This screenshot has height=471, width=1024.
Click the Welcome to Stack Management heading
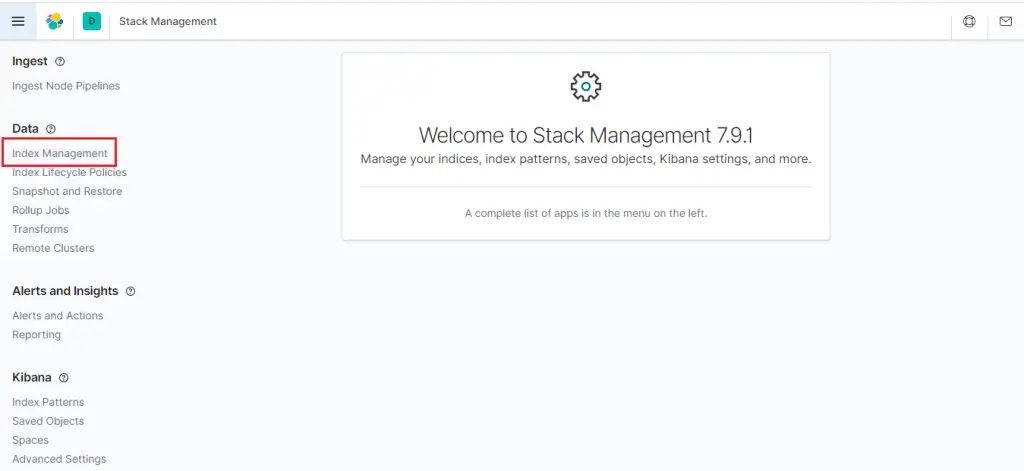(x=586, y=135)
